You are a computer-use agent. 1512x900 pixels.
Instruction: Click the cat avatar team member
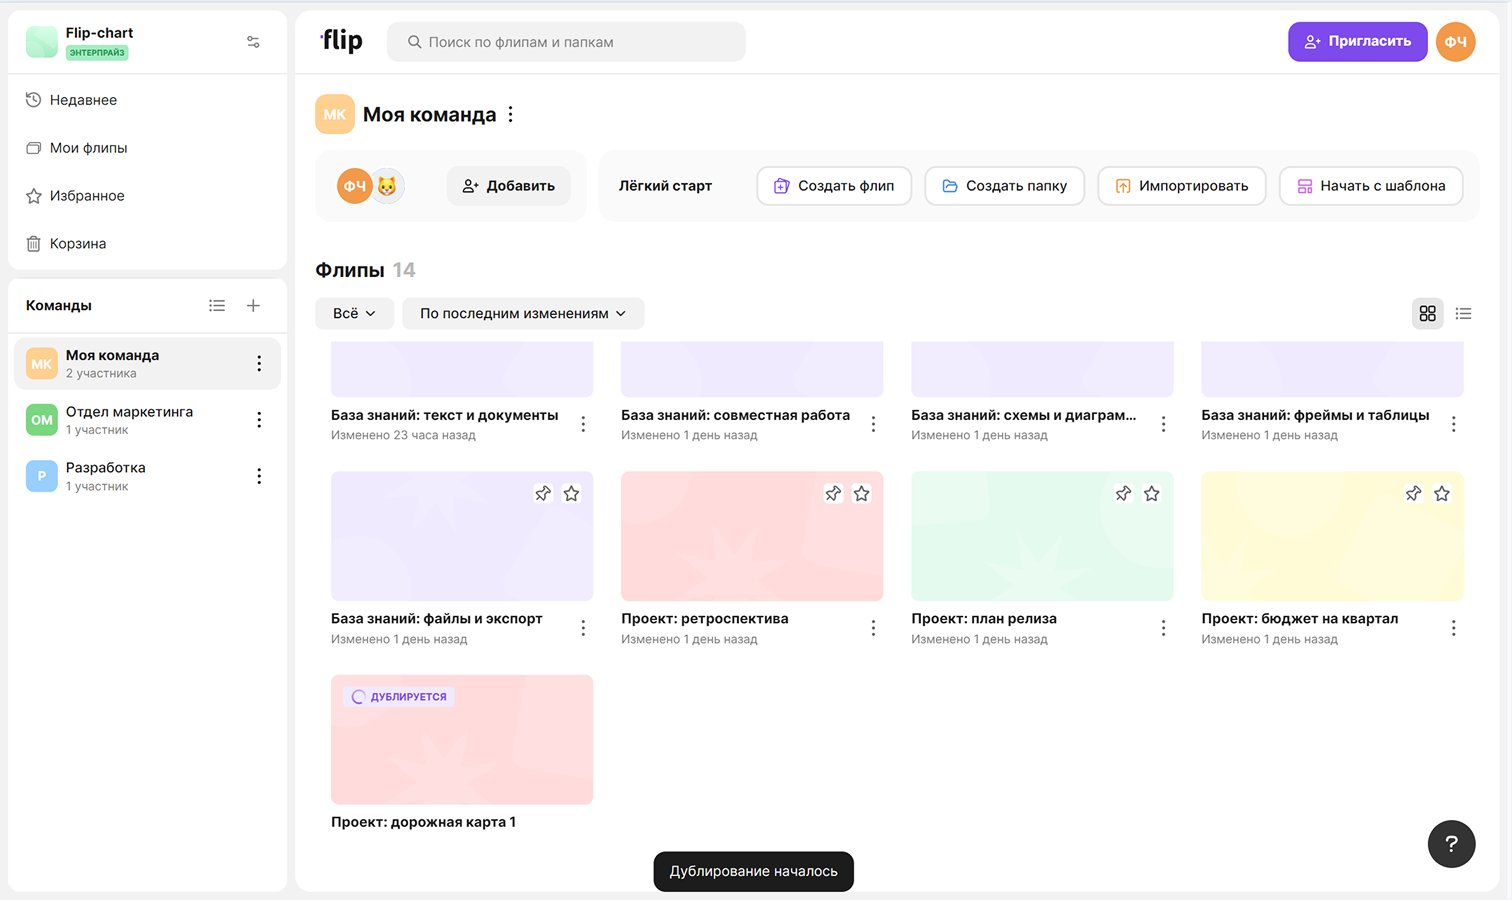(x=387, y=186)
